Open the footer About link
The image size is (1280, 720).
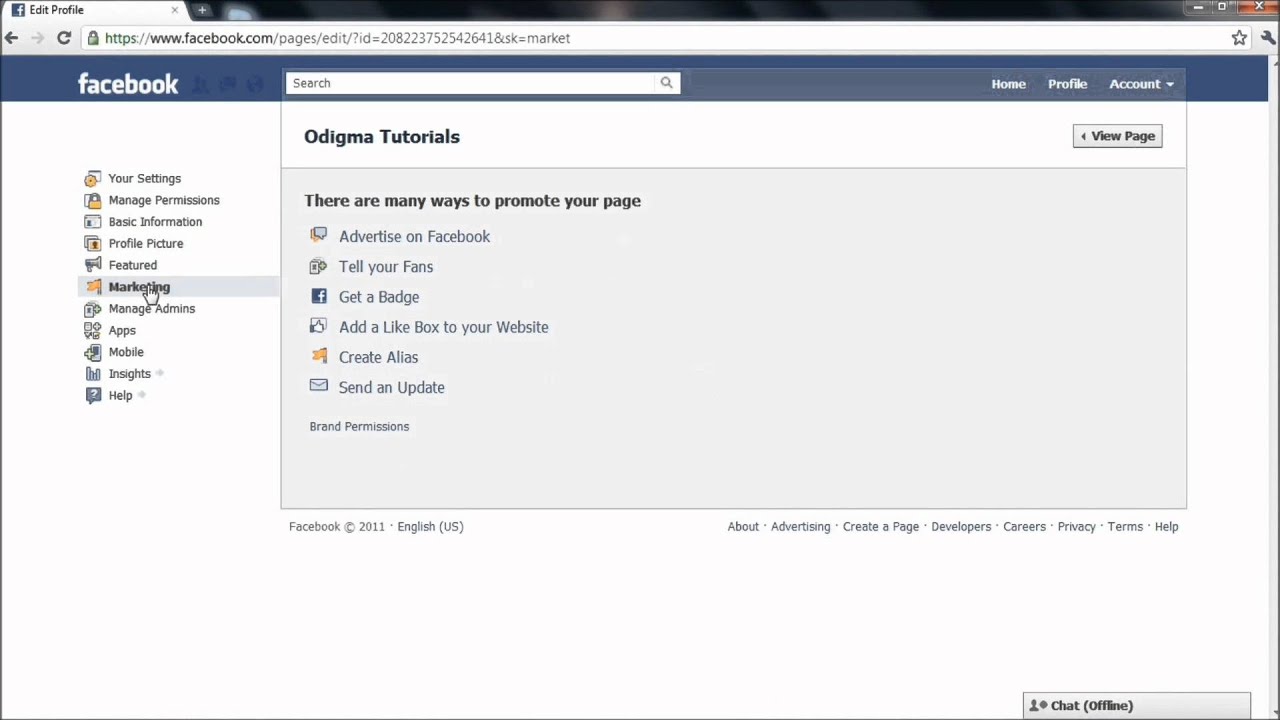pos(743,526)
